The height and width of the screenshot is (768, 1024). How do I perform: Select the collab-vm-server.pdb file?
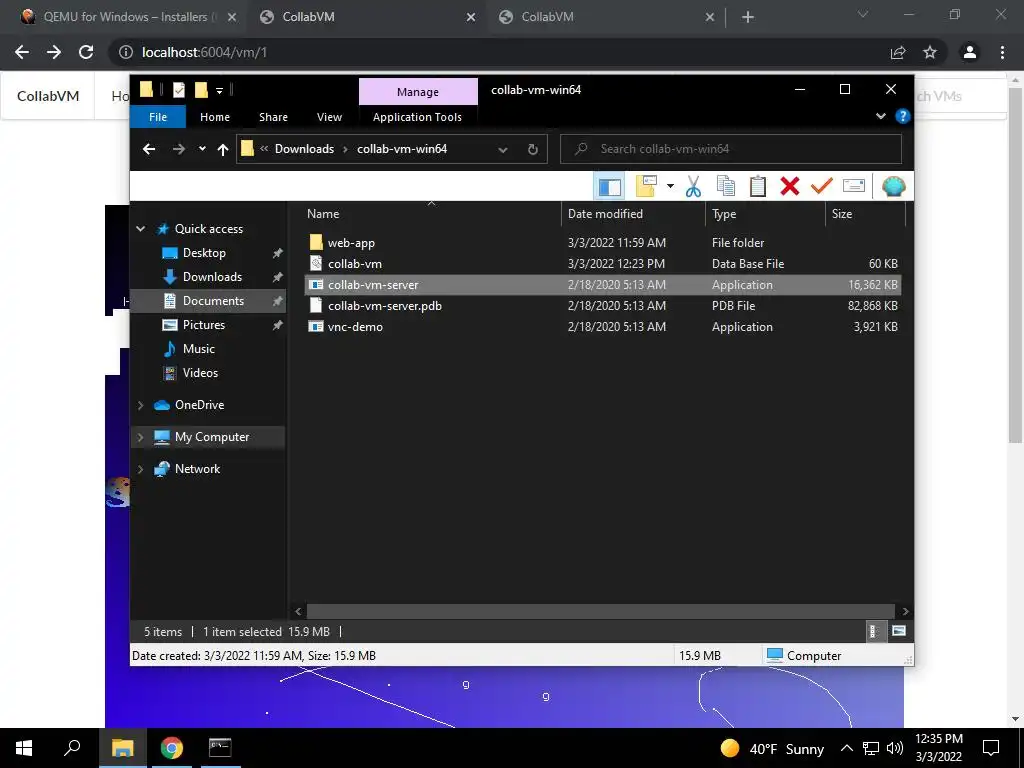385,306
